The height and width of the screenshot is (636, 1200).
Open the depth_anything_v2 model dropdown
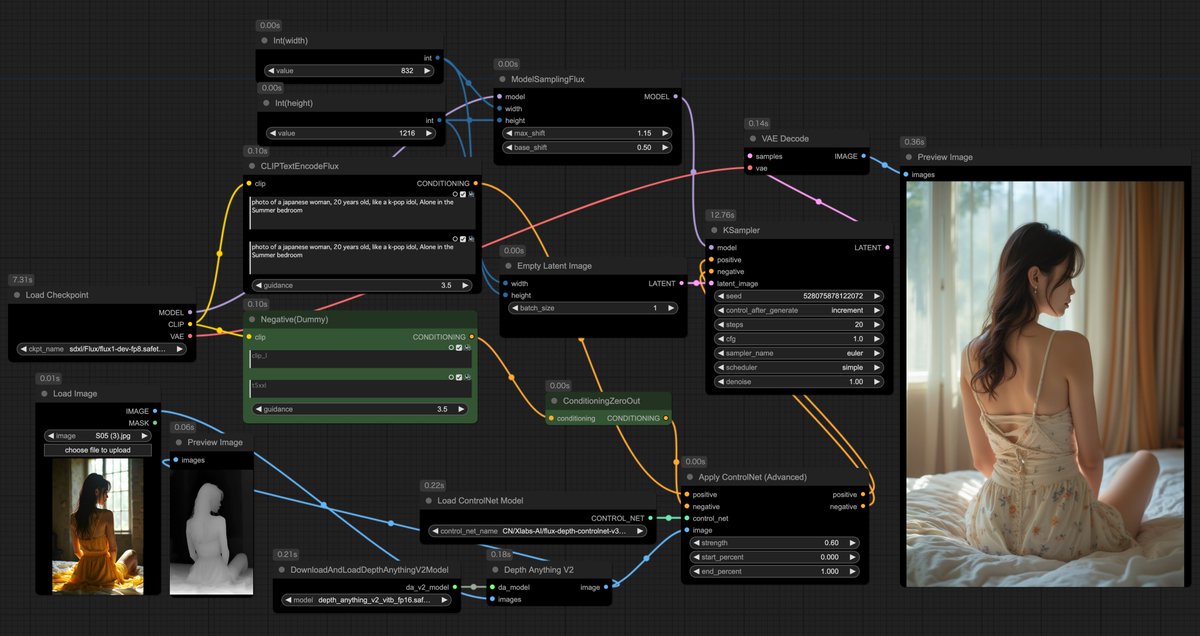click(x=367, y=600)
